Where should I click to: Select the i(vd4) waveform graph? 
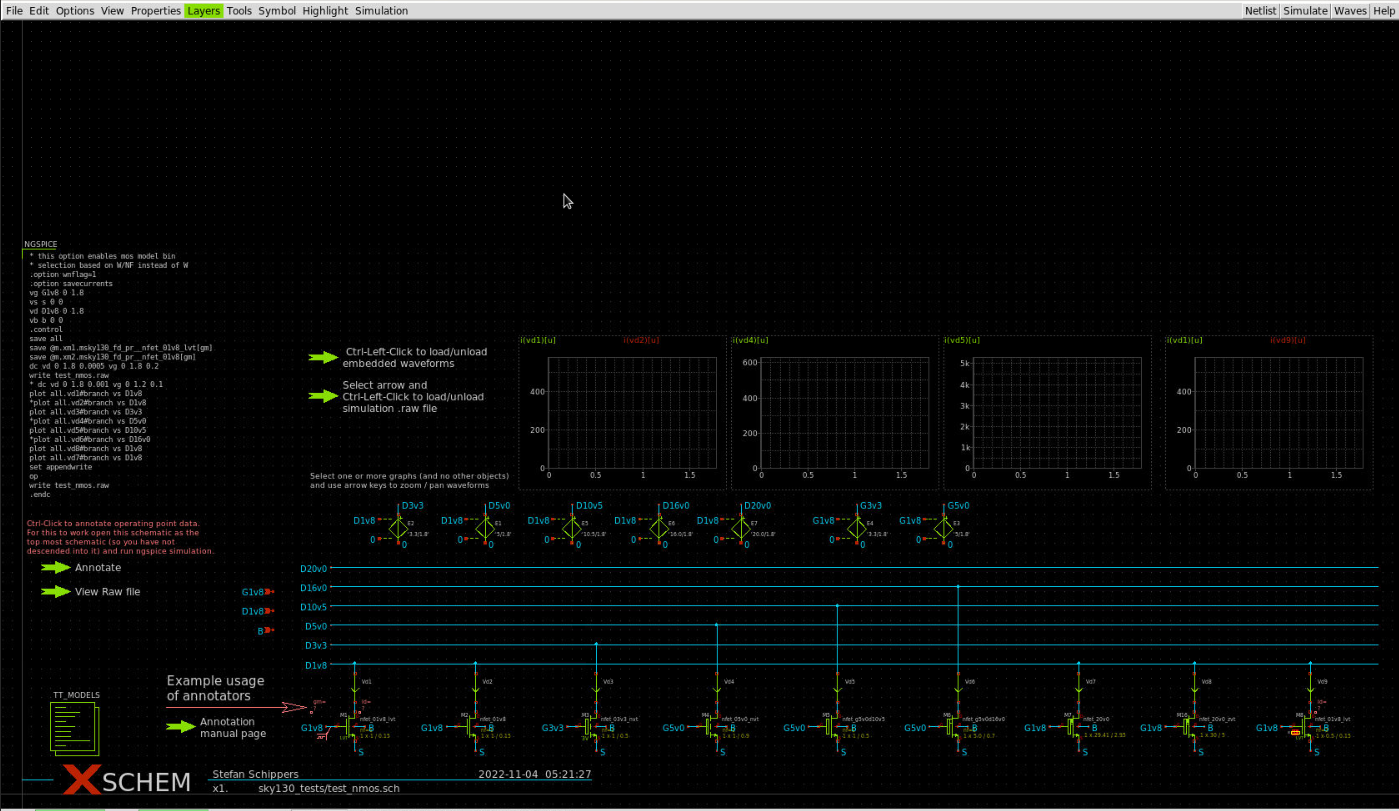pyautogui.click(x=833, y=412)
